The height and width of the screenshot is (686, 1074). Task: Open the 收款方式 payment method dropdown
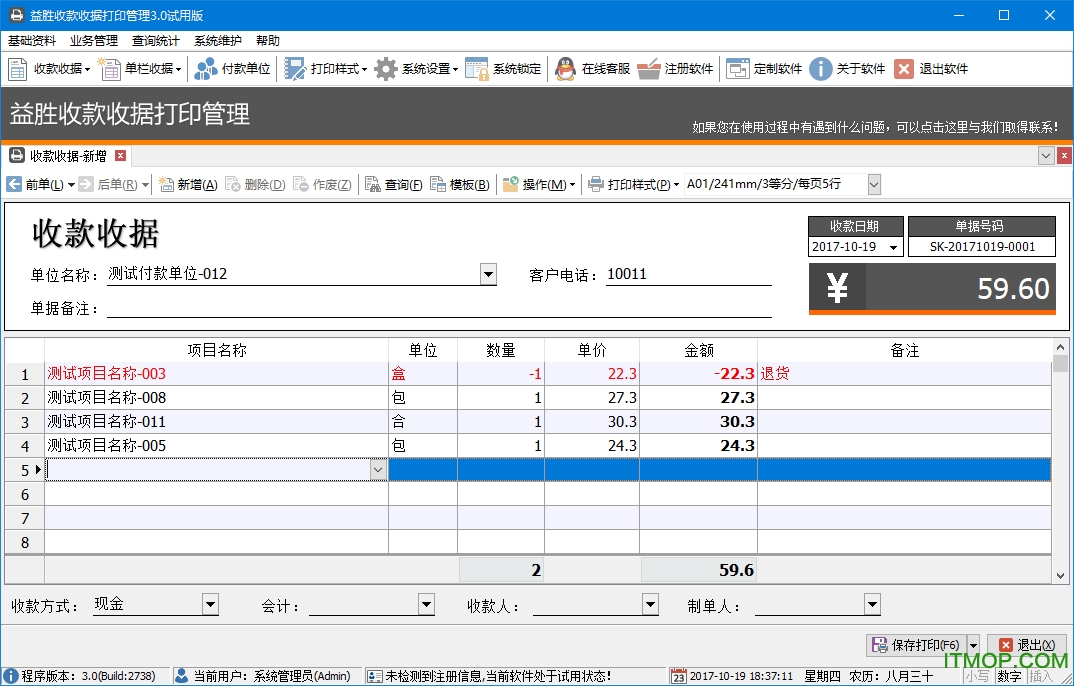tap(209, 605)
